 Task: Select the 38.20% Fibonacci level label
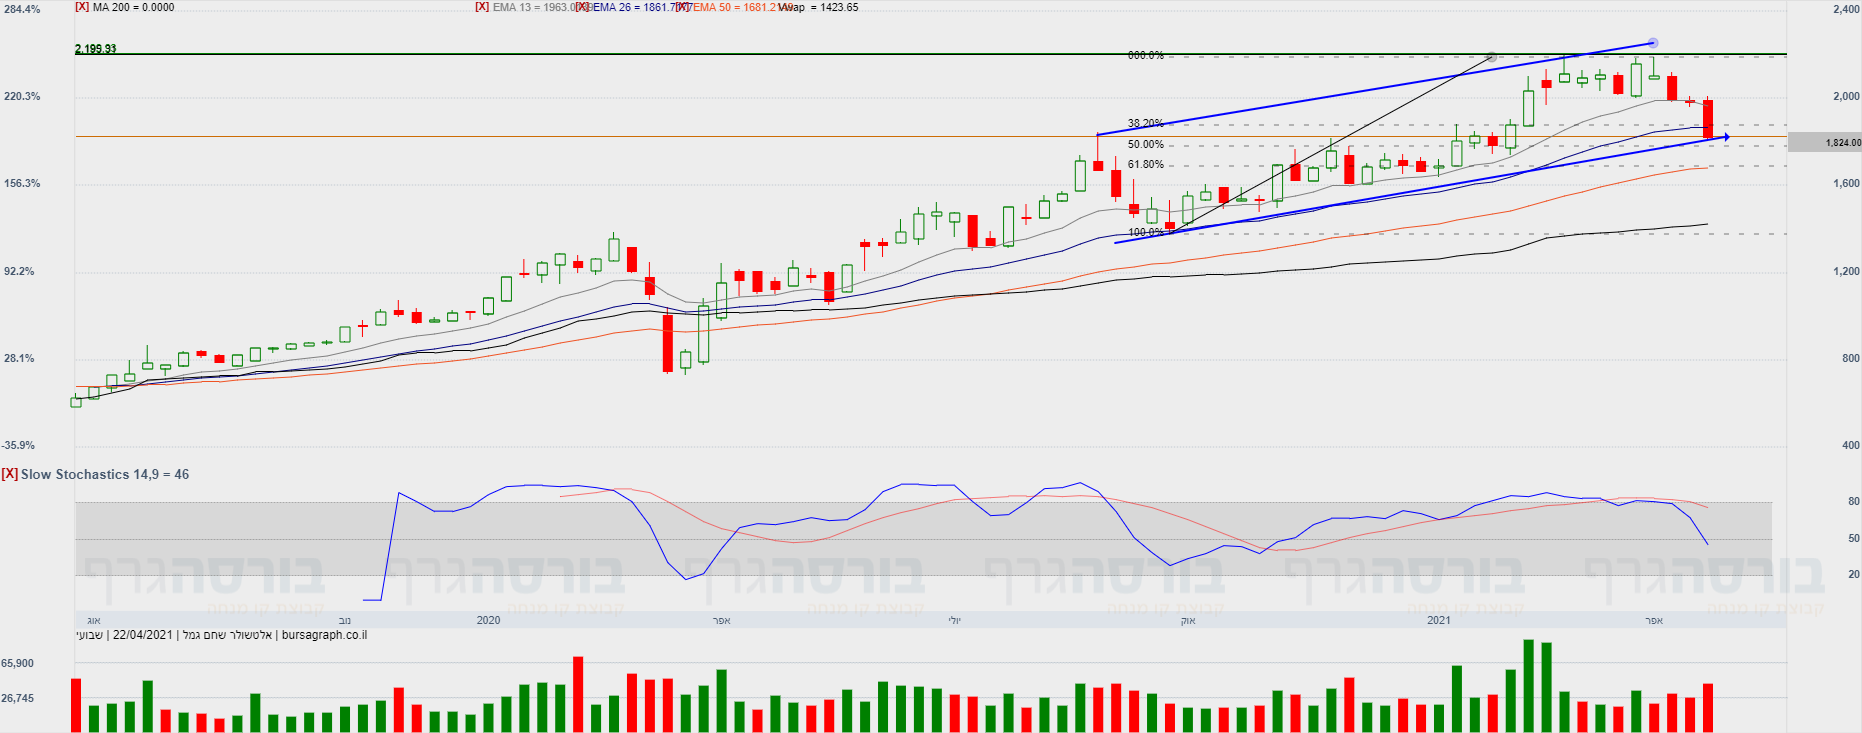tap(1146, 124)
